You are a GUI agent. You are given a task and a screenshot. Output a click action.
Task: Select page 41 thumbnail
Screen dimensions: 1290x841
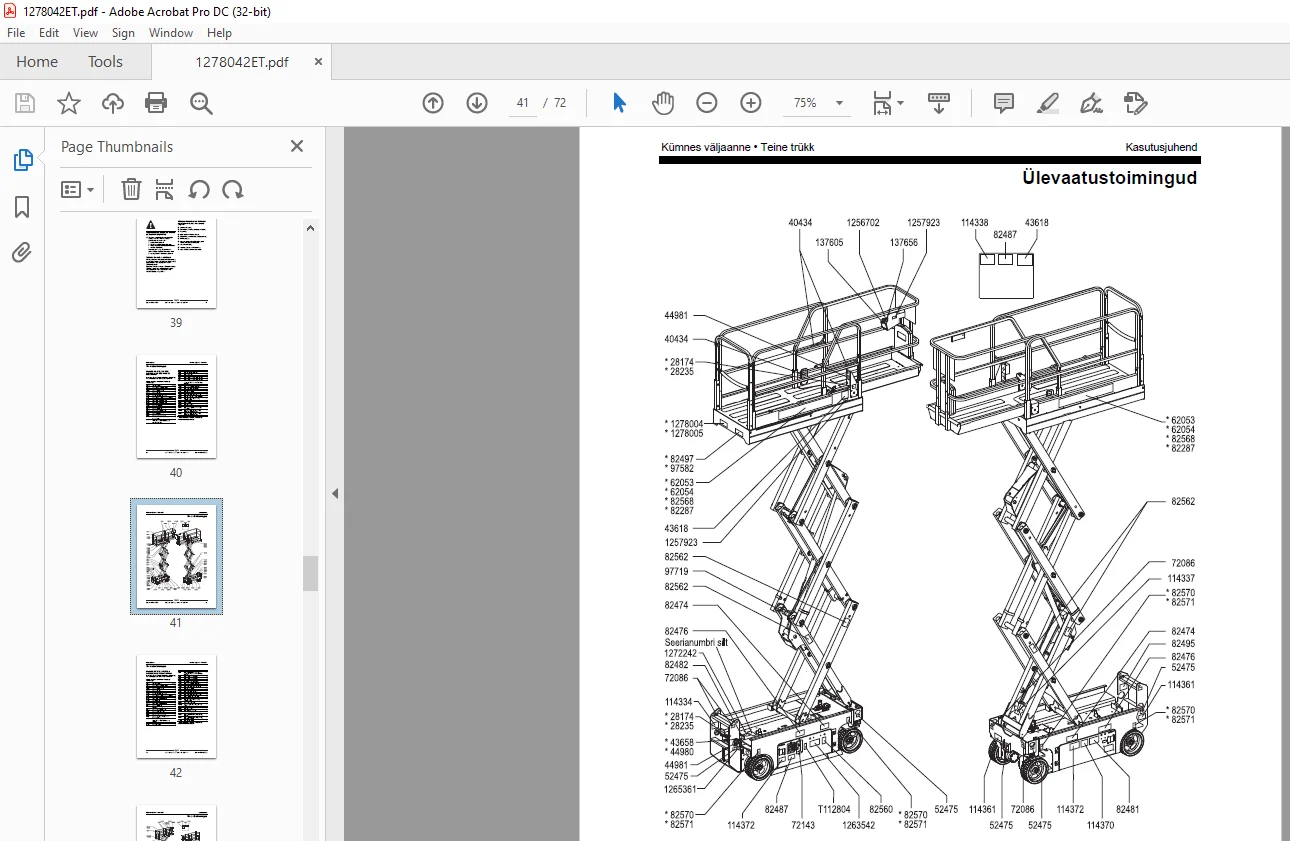176,556
